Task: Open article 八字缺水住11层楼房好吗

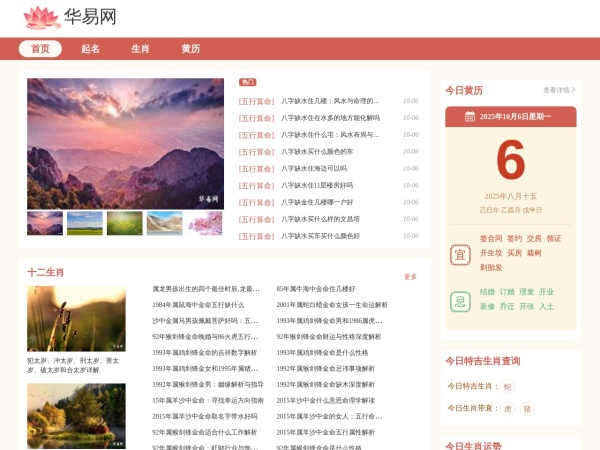Action: coord(317,185)
